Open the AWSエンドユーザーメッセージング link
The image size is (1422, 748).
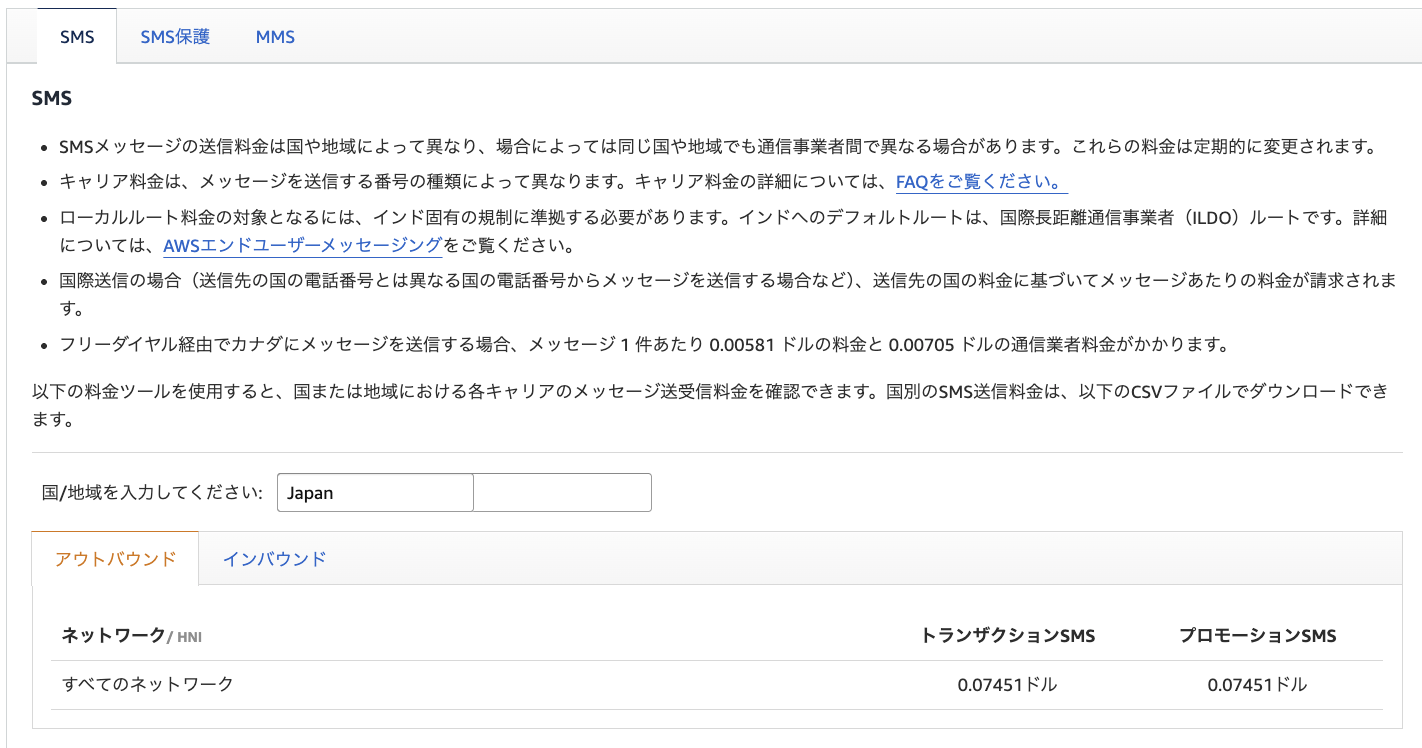302,243
